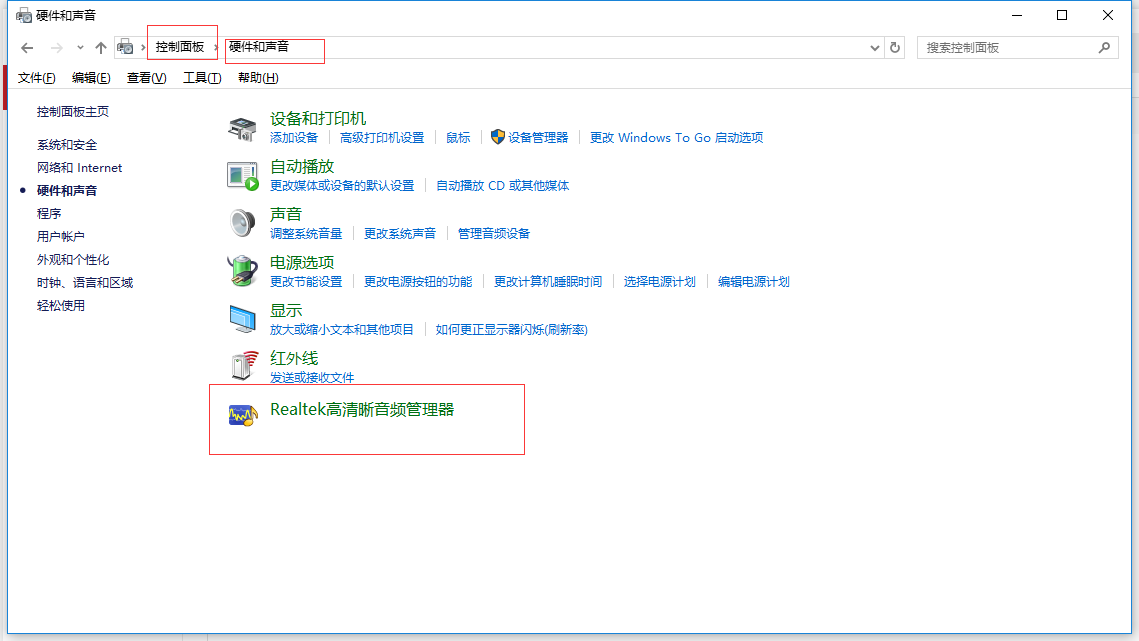Click 放大或缩小文本和其他项目 link
Viewport: 1139px width, 641px height.
coord(341,329)
